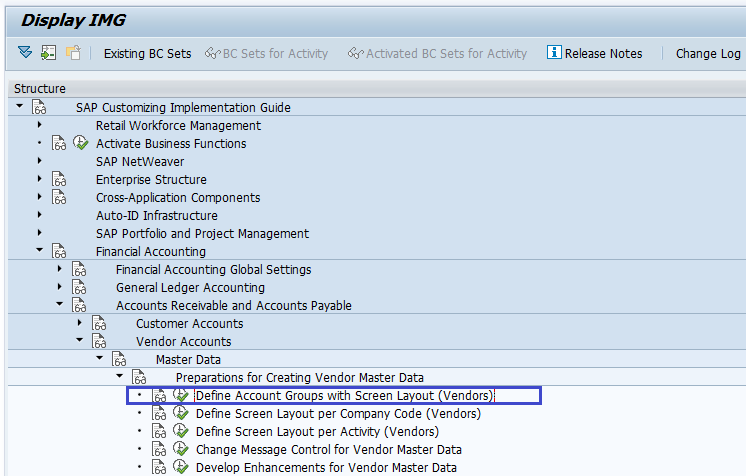This screenshot has height=476, width=746.
Task: Open documentation icon for General Ledger Accounting
Action: [x=79, y=287]
